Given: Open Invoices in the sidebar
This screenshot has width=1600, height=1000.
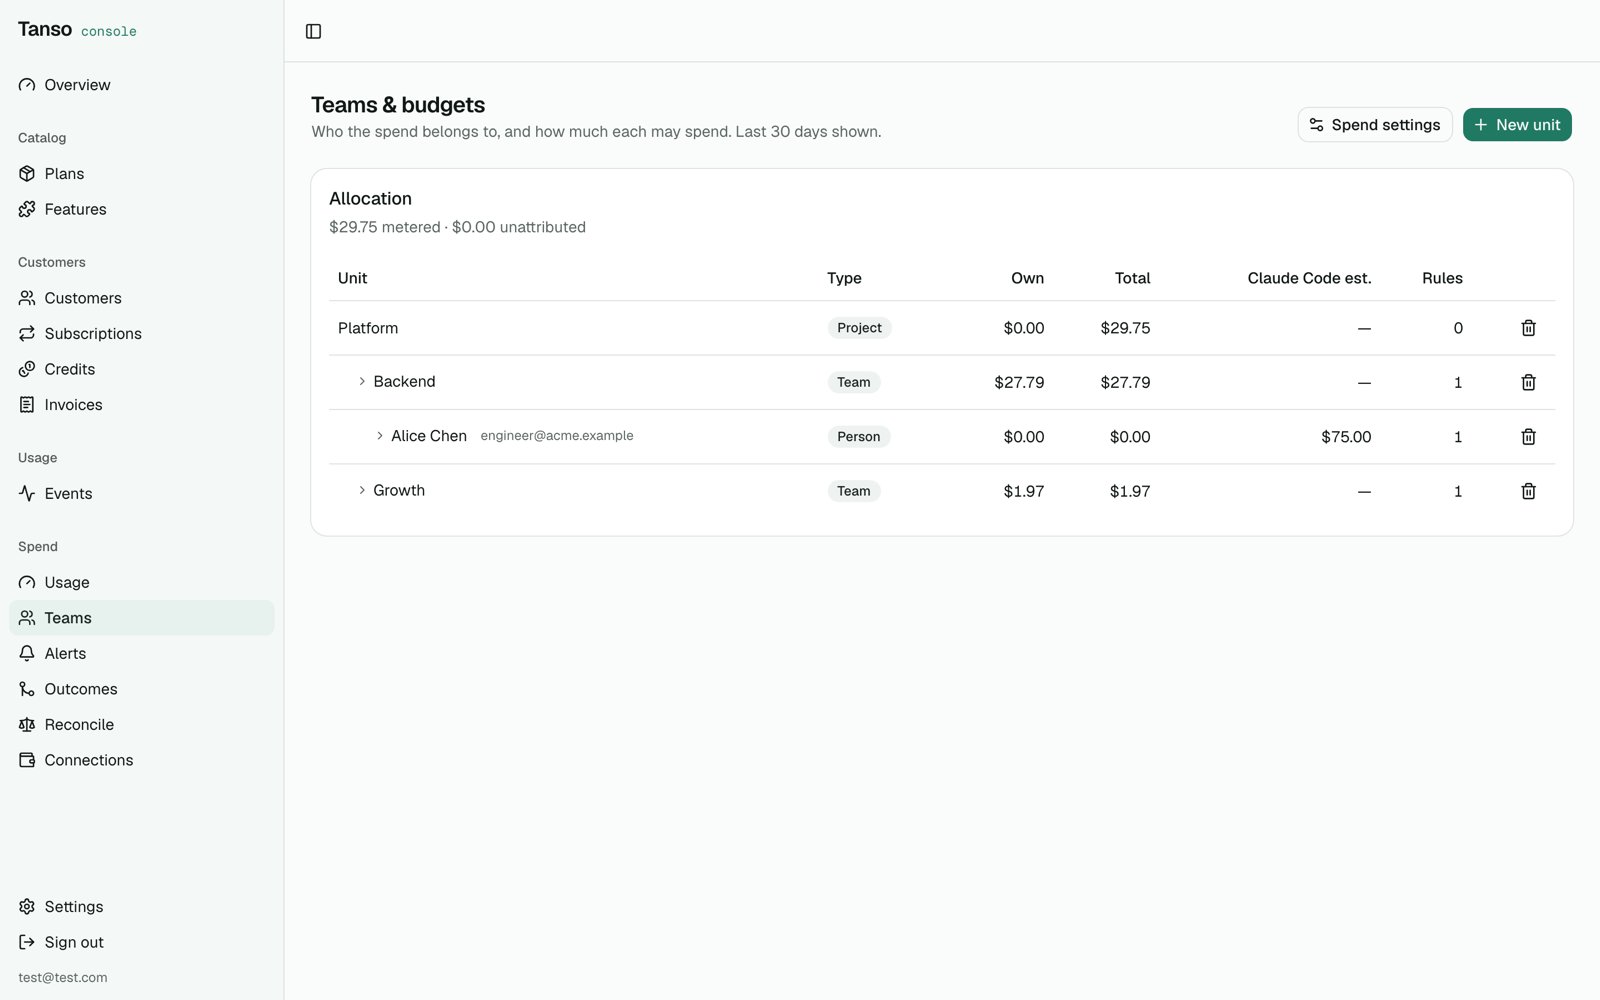Looking at the screenshot, I should tap(142, 405).
